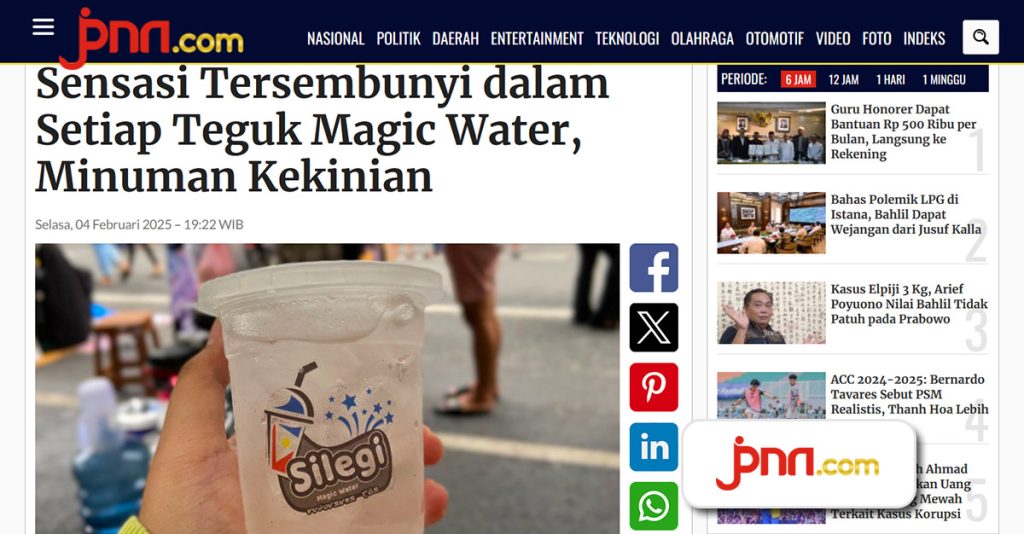The image size is (1024, 534).
Task: Open the OTOMOTIF section
Action: coord(775,39)
